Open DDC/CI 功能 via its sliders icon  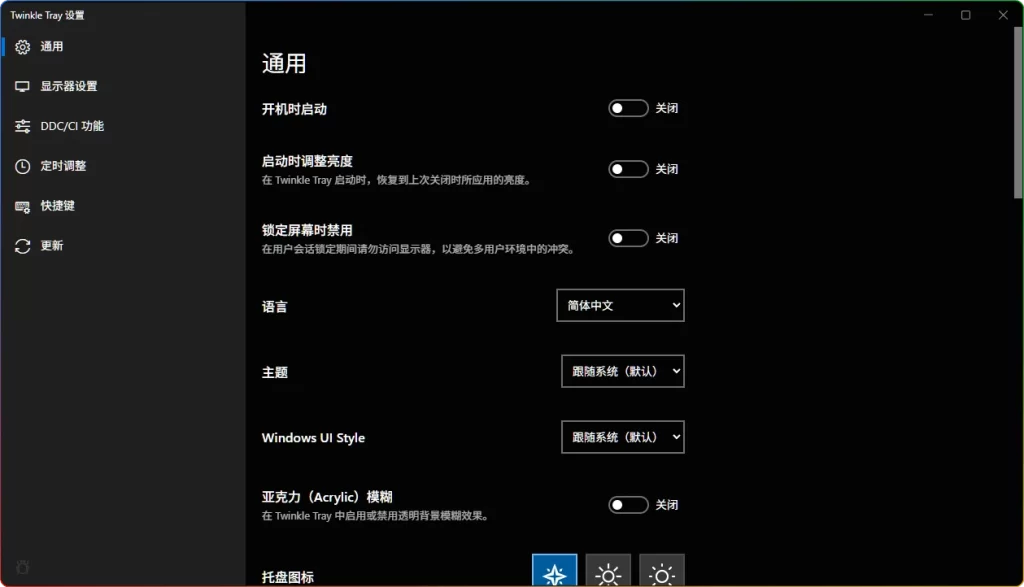pos(22,126)
